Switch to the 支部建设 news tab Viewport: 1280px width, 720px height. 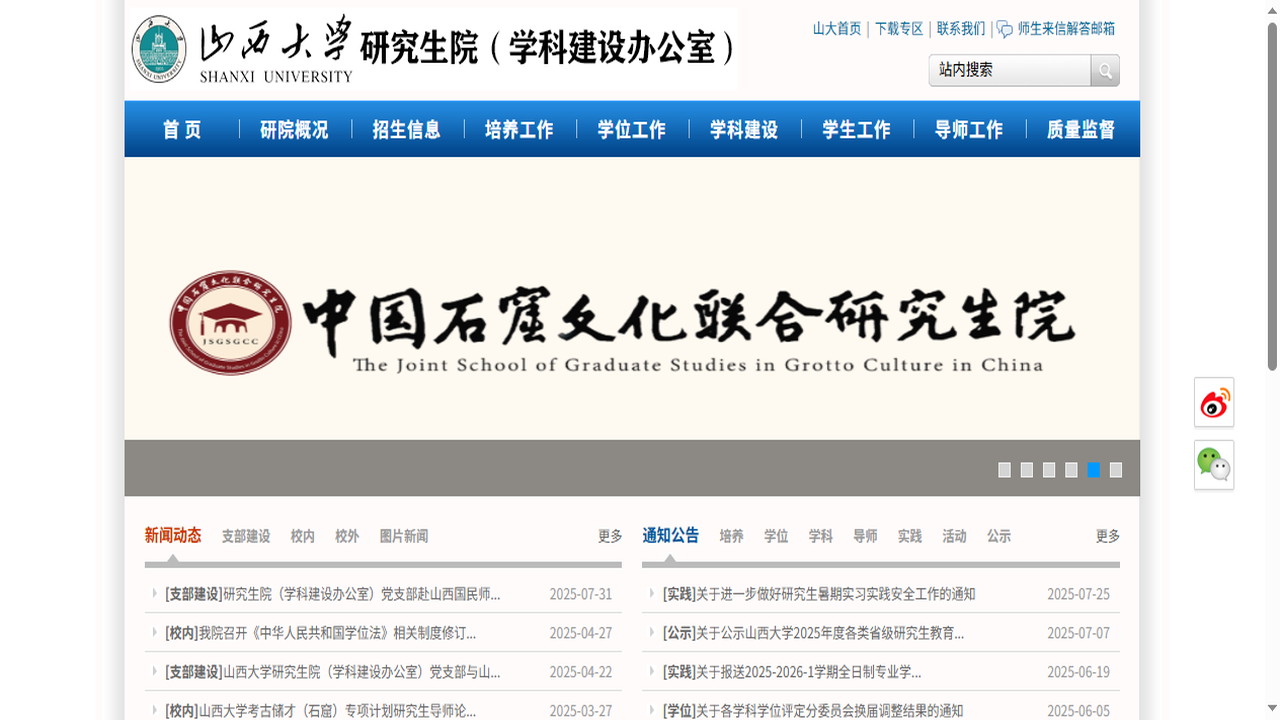[x=246, y=536]
